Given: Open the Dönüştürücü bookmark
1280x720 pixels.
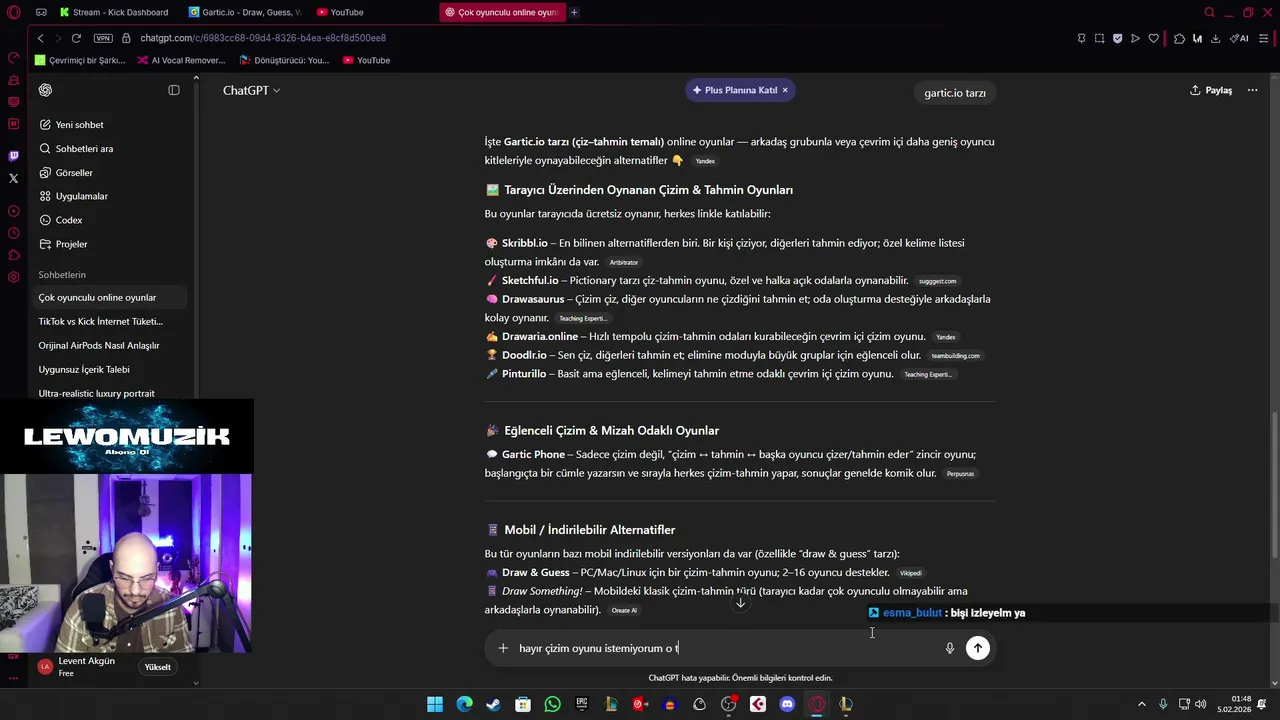Looking at the screenshot, I should pos(284,60).
